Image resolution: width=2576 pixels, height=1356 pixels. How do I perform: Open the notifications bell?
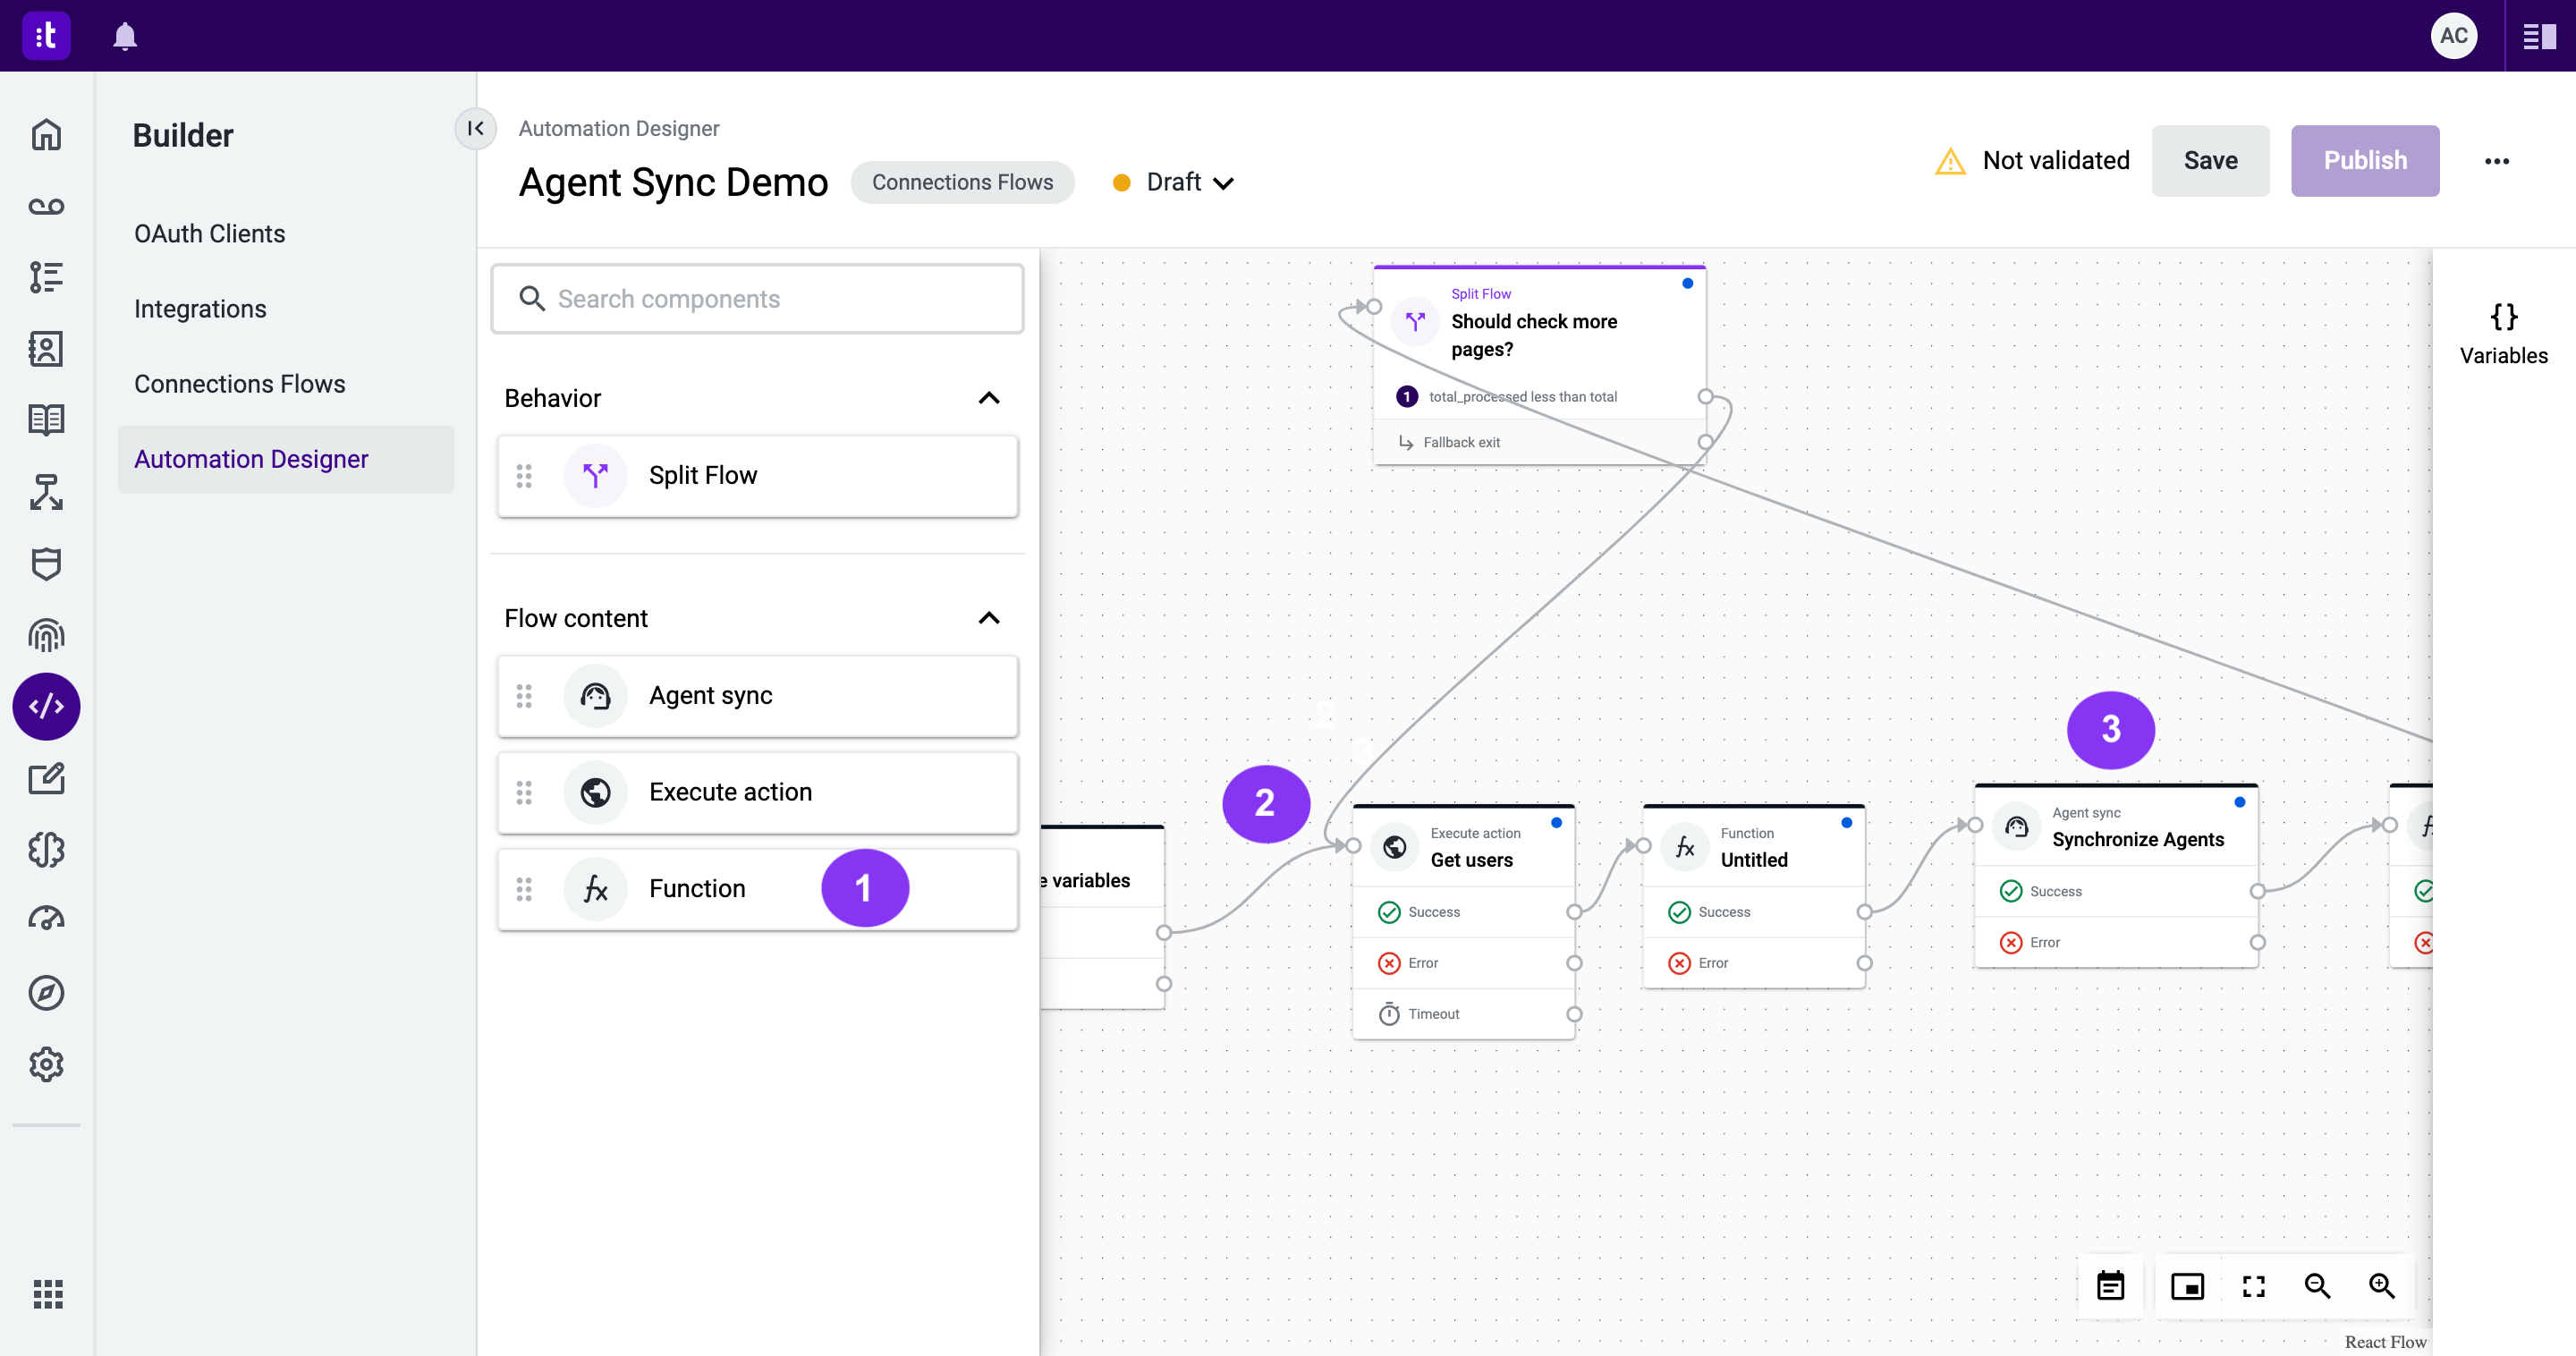click(125, 36)
